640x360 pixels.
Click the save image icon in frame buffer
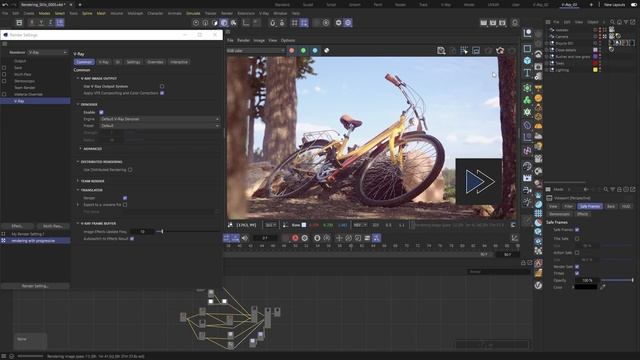(x=441, y=50)
